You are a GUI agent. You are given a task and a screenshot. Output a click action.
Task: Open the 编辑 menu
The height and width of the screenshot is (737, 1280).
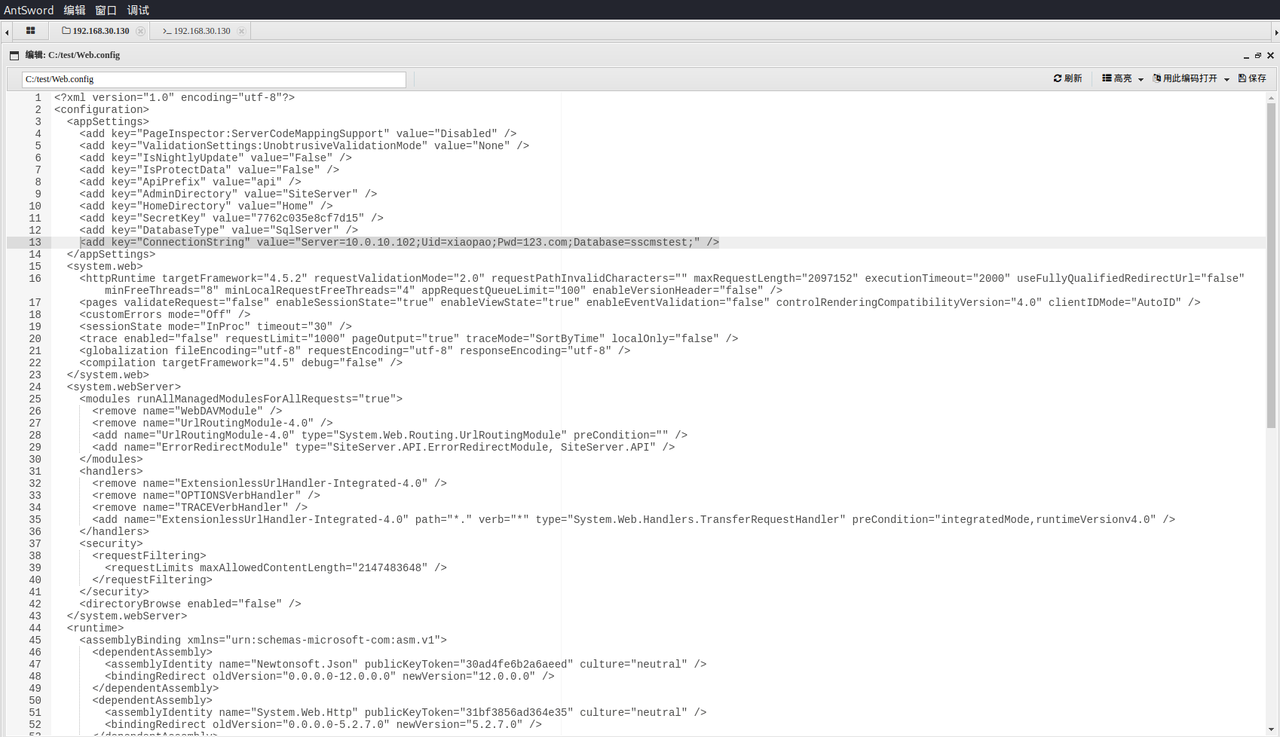coord(75,10)
